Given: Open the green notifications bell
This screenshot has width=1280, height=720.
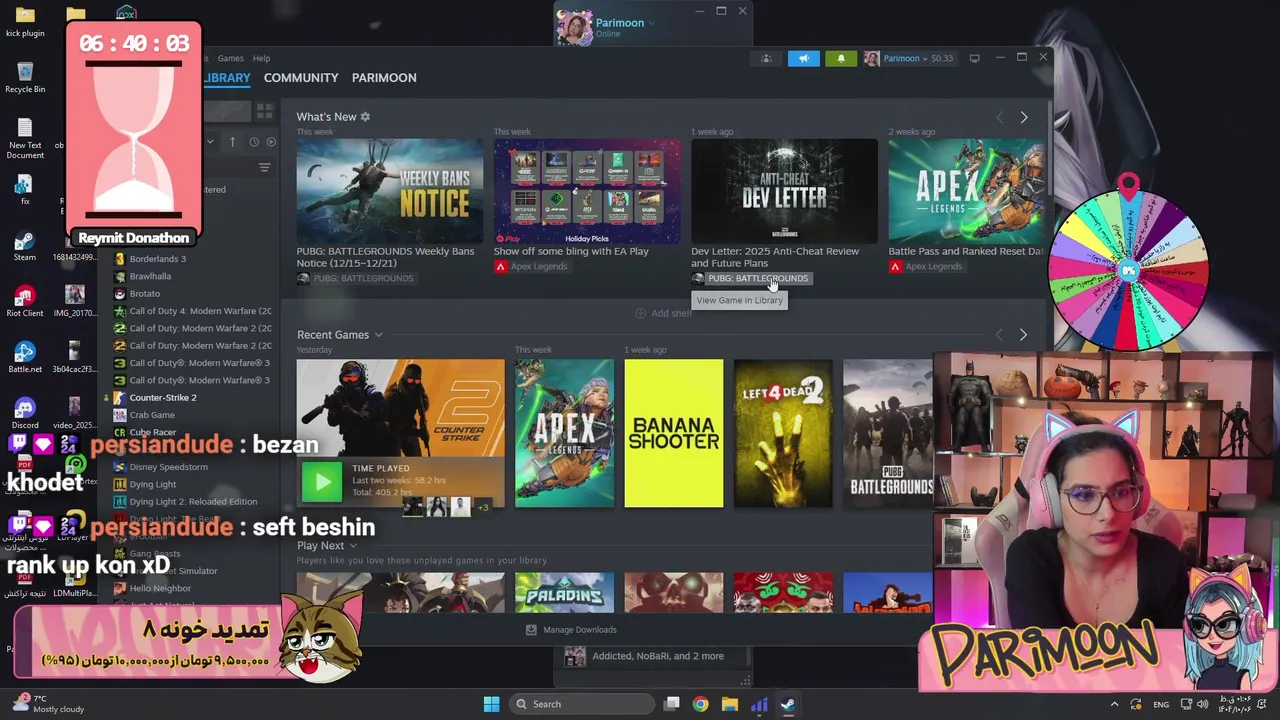Looking at the screenshot, I should [841, 58].
